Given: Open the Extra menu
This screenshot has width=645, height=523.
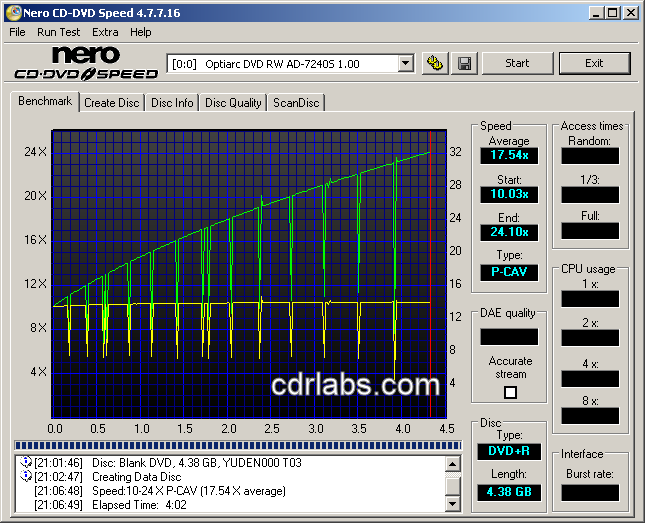Looking at the screenshot, I should (x=105, y=32).
